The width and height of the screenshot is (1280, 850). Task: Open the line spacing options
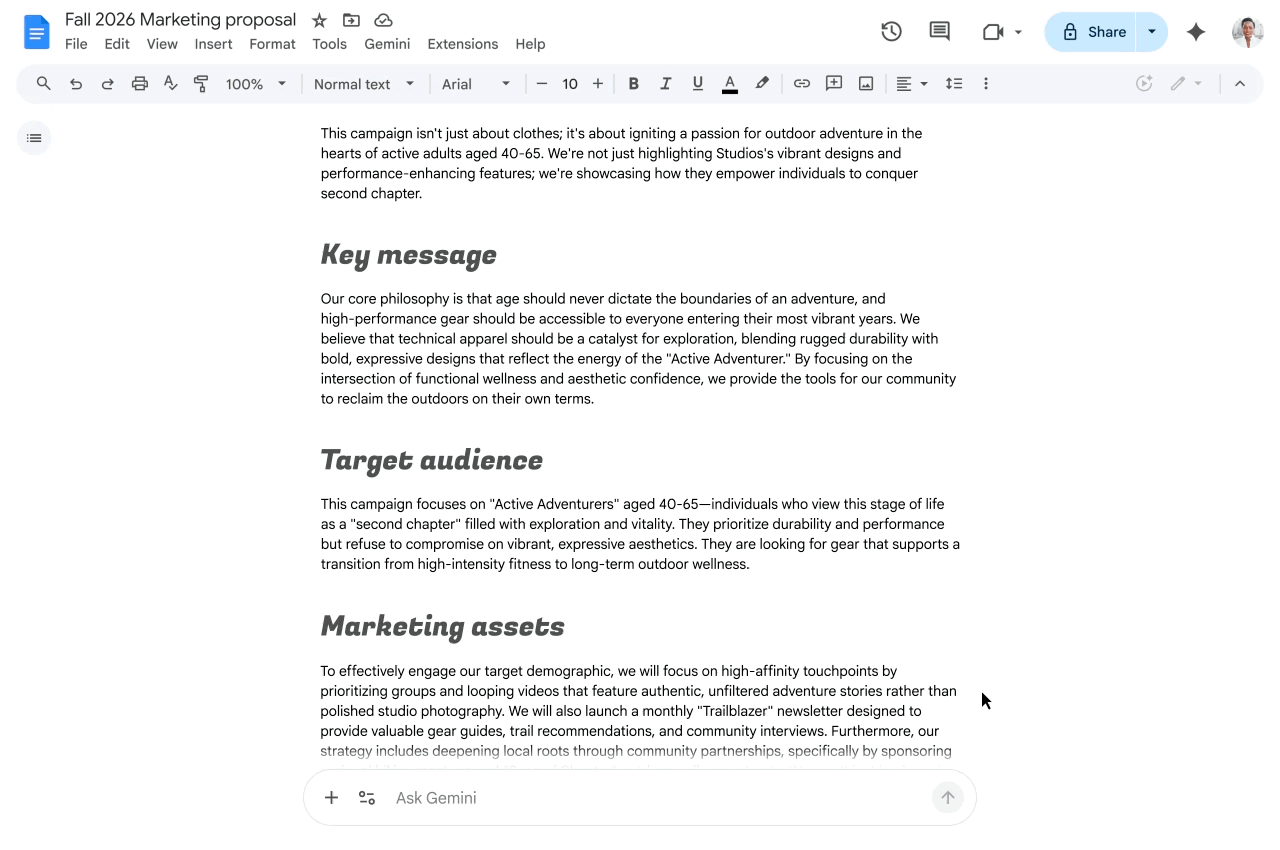tap(954, 84)
